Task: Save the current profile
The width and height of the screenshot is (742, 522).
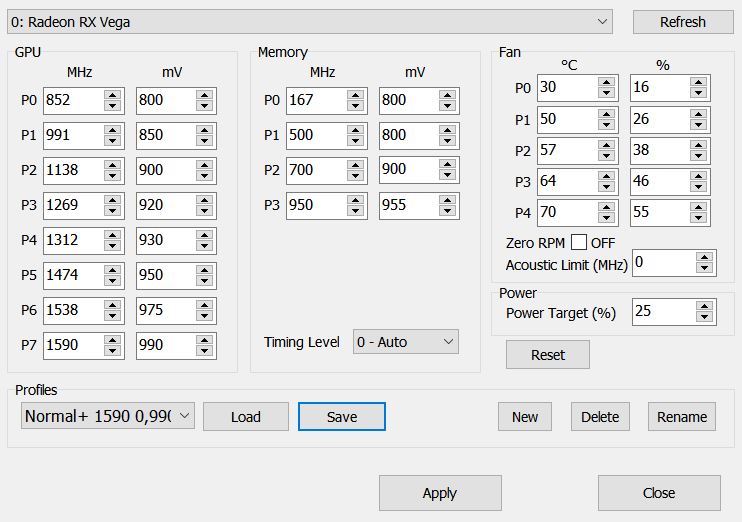Action: (x=342, y=416)
